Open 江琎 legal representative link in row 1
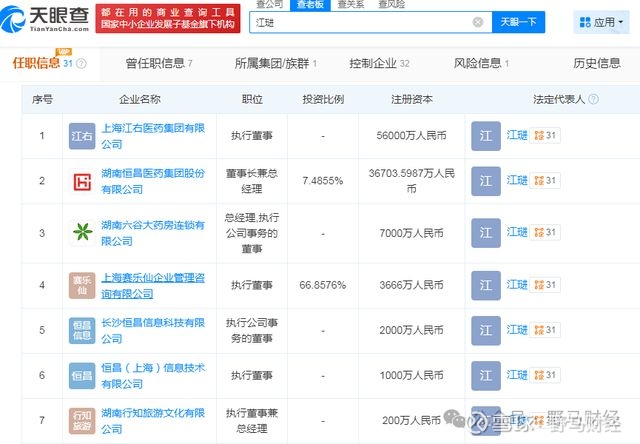Screen dimensions: 640x444 (x=517, y=135)
